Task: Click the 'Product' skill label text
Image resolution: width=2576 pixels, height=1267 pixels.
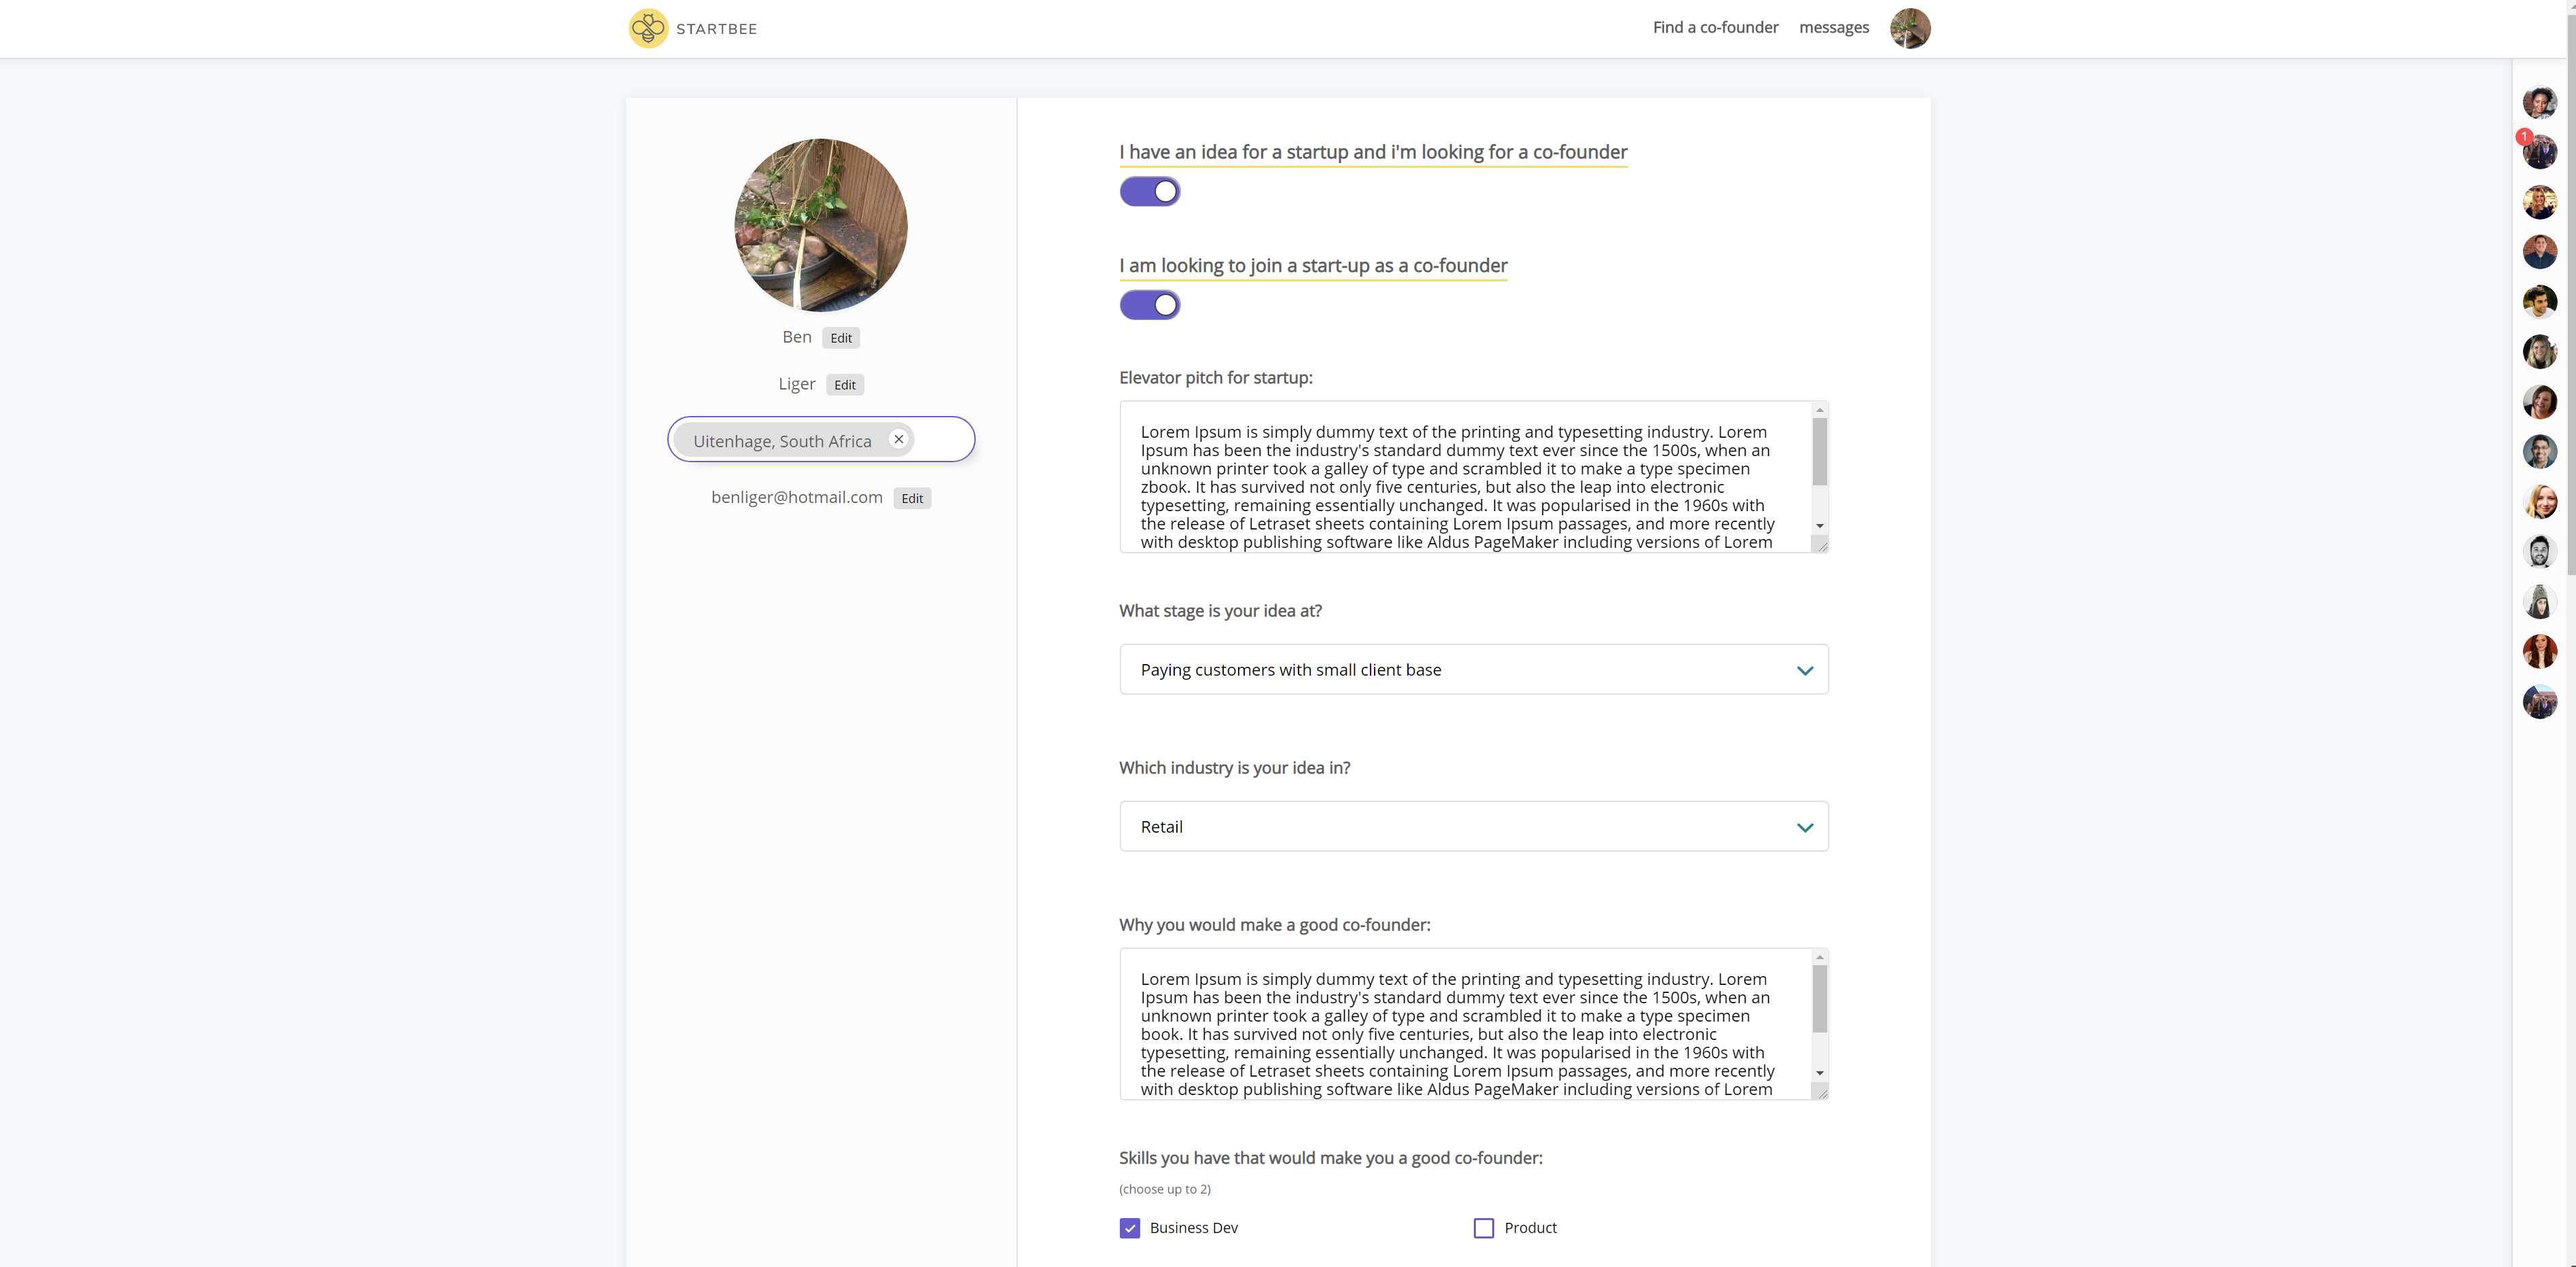Action: (1530, 1228)
